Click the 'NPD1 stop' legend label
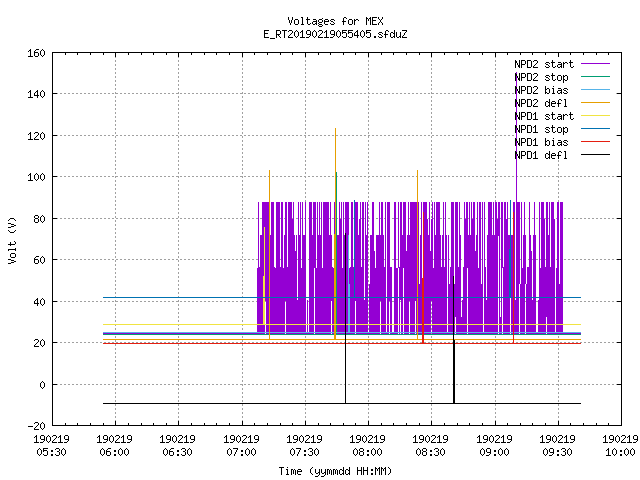Screen dimensions: 640x480 (x=541, y=129)
